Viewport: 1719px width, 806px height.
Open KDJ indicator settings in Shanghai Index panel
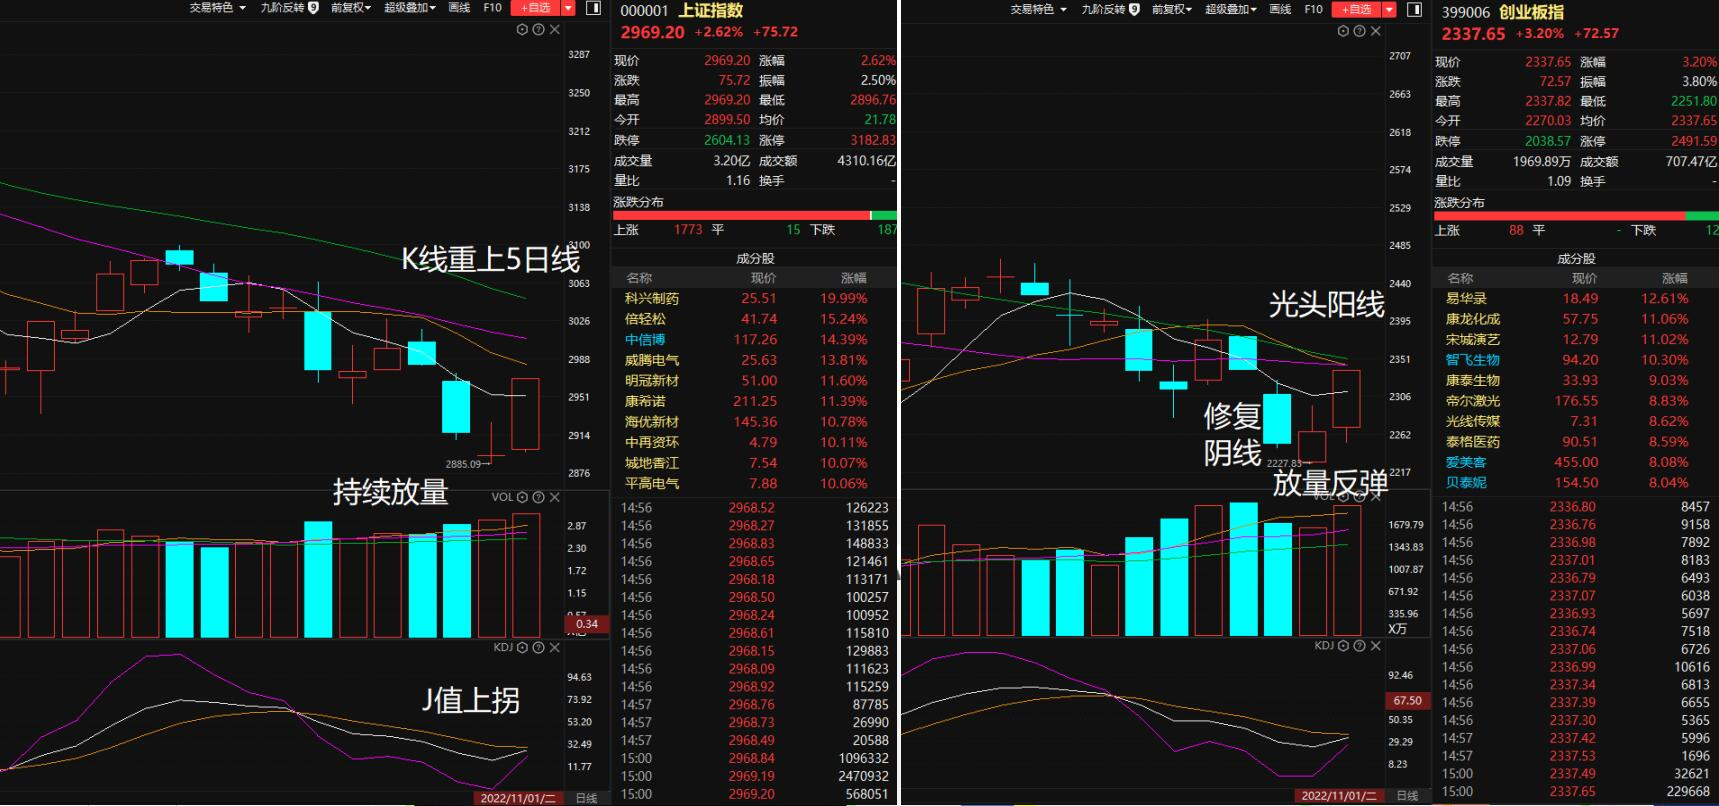pyautogui.click(x=522, y=647)
